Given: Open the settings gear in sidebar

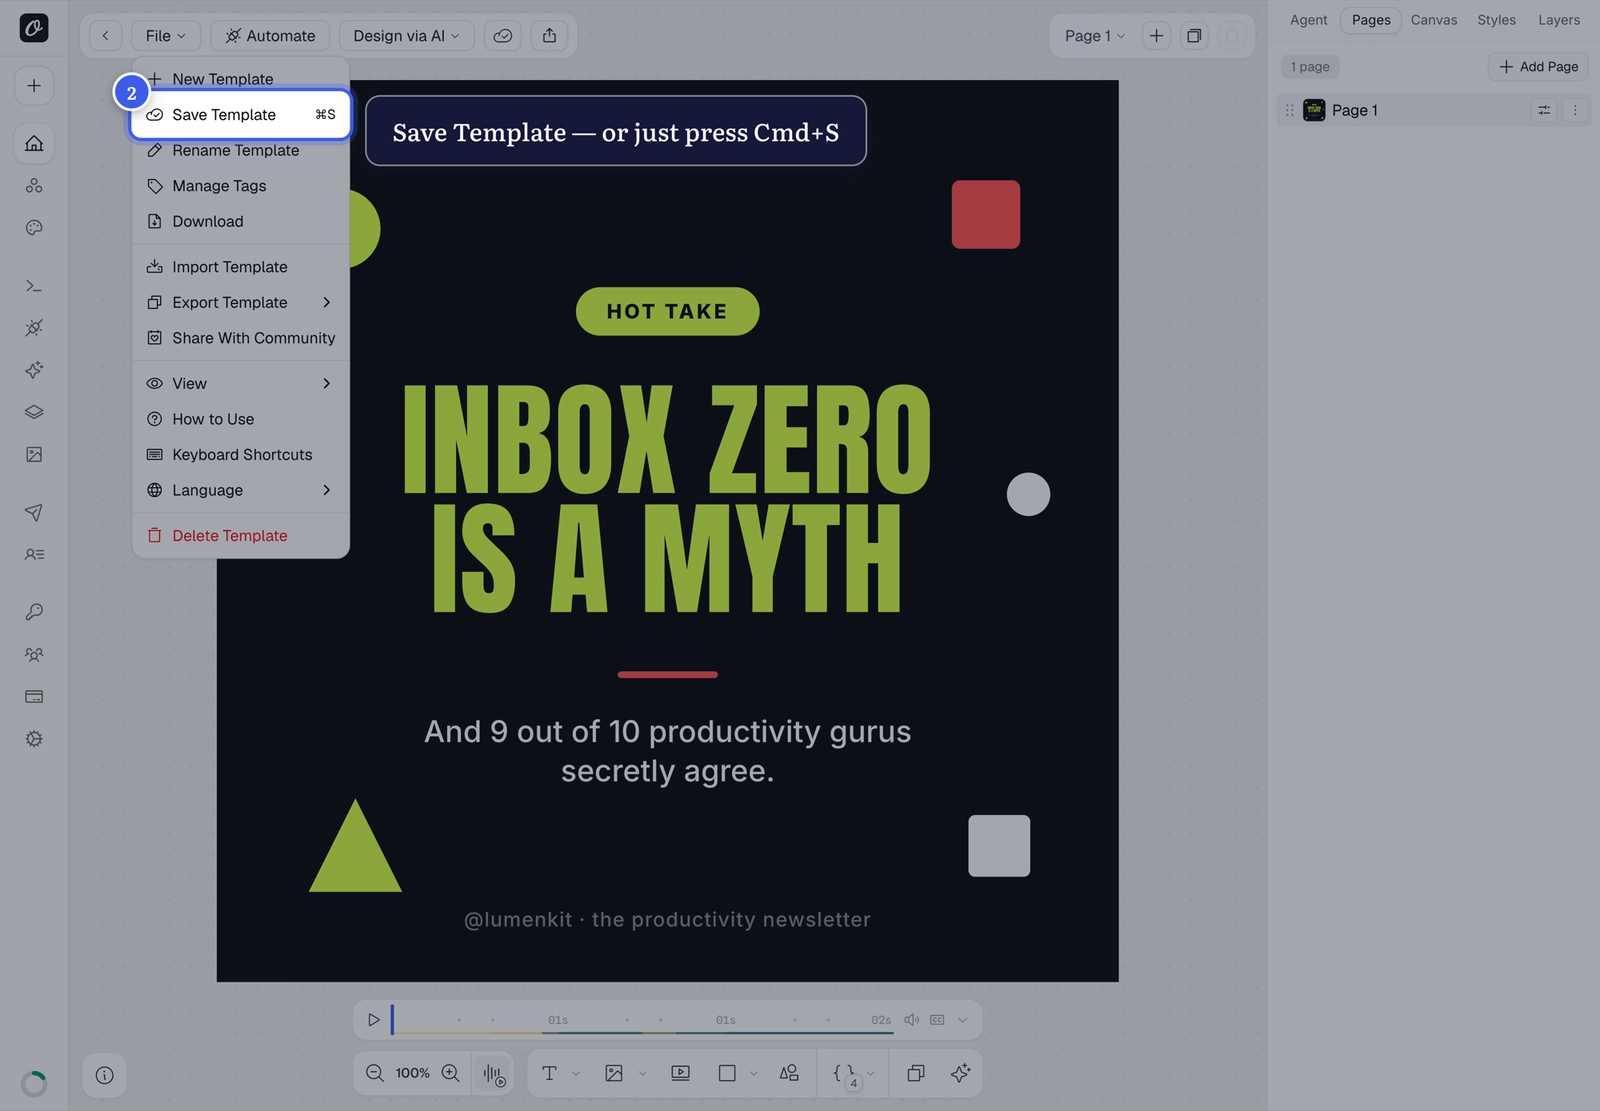Looking at the screenshot, I should 34,739.
